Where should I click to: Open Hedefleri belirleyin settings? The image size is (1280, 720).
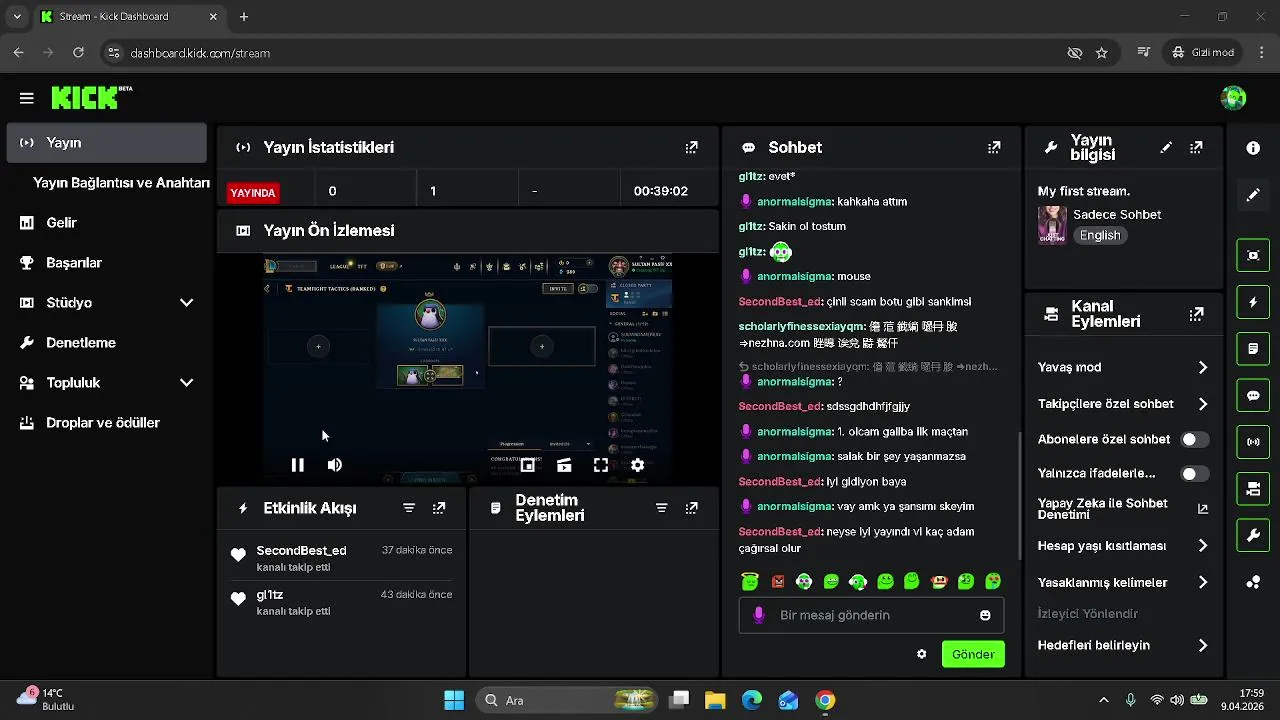(1123, 645)
